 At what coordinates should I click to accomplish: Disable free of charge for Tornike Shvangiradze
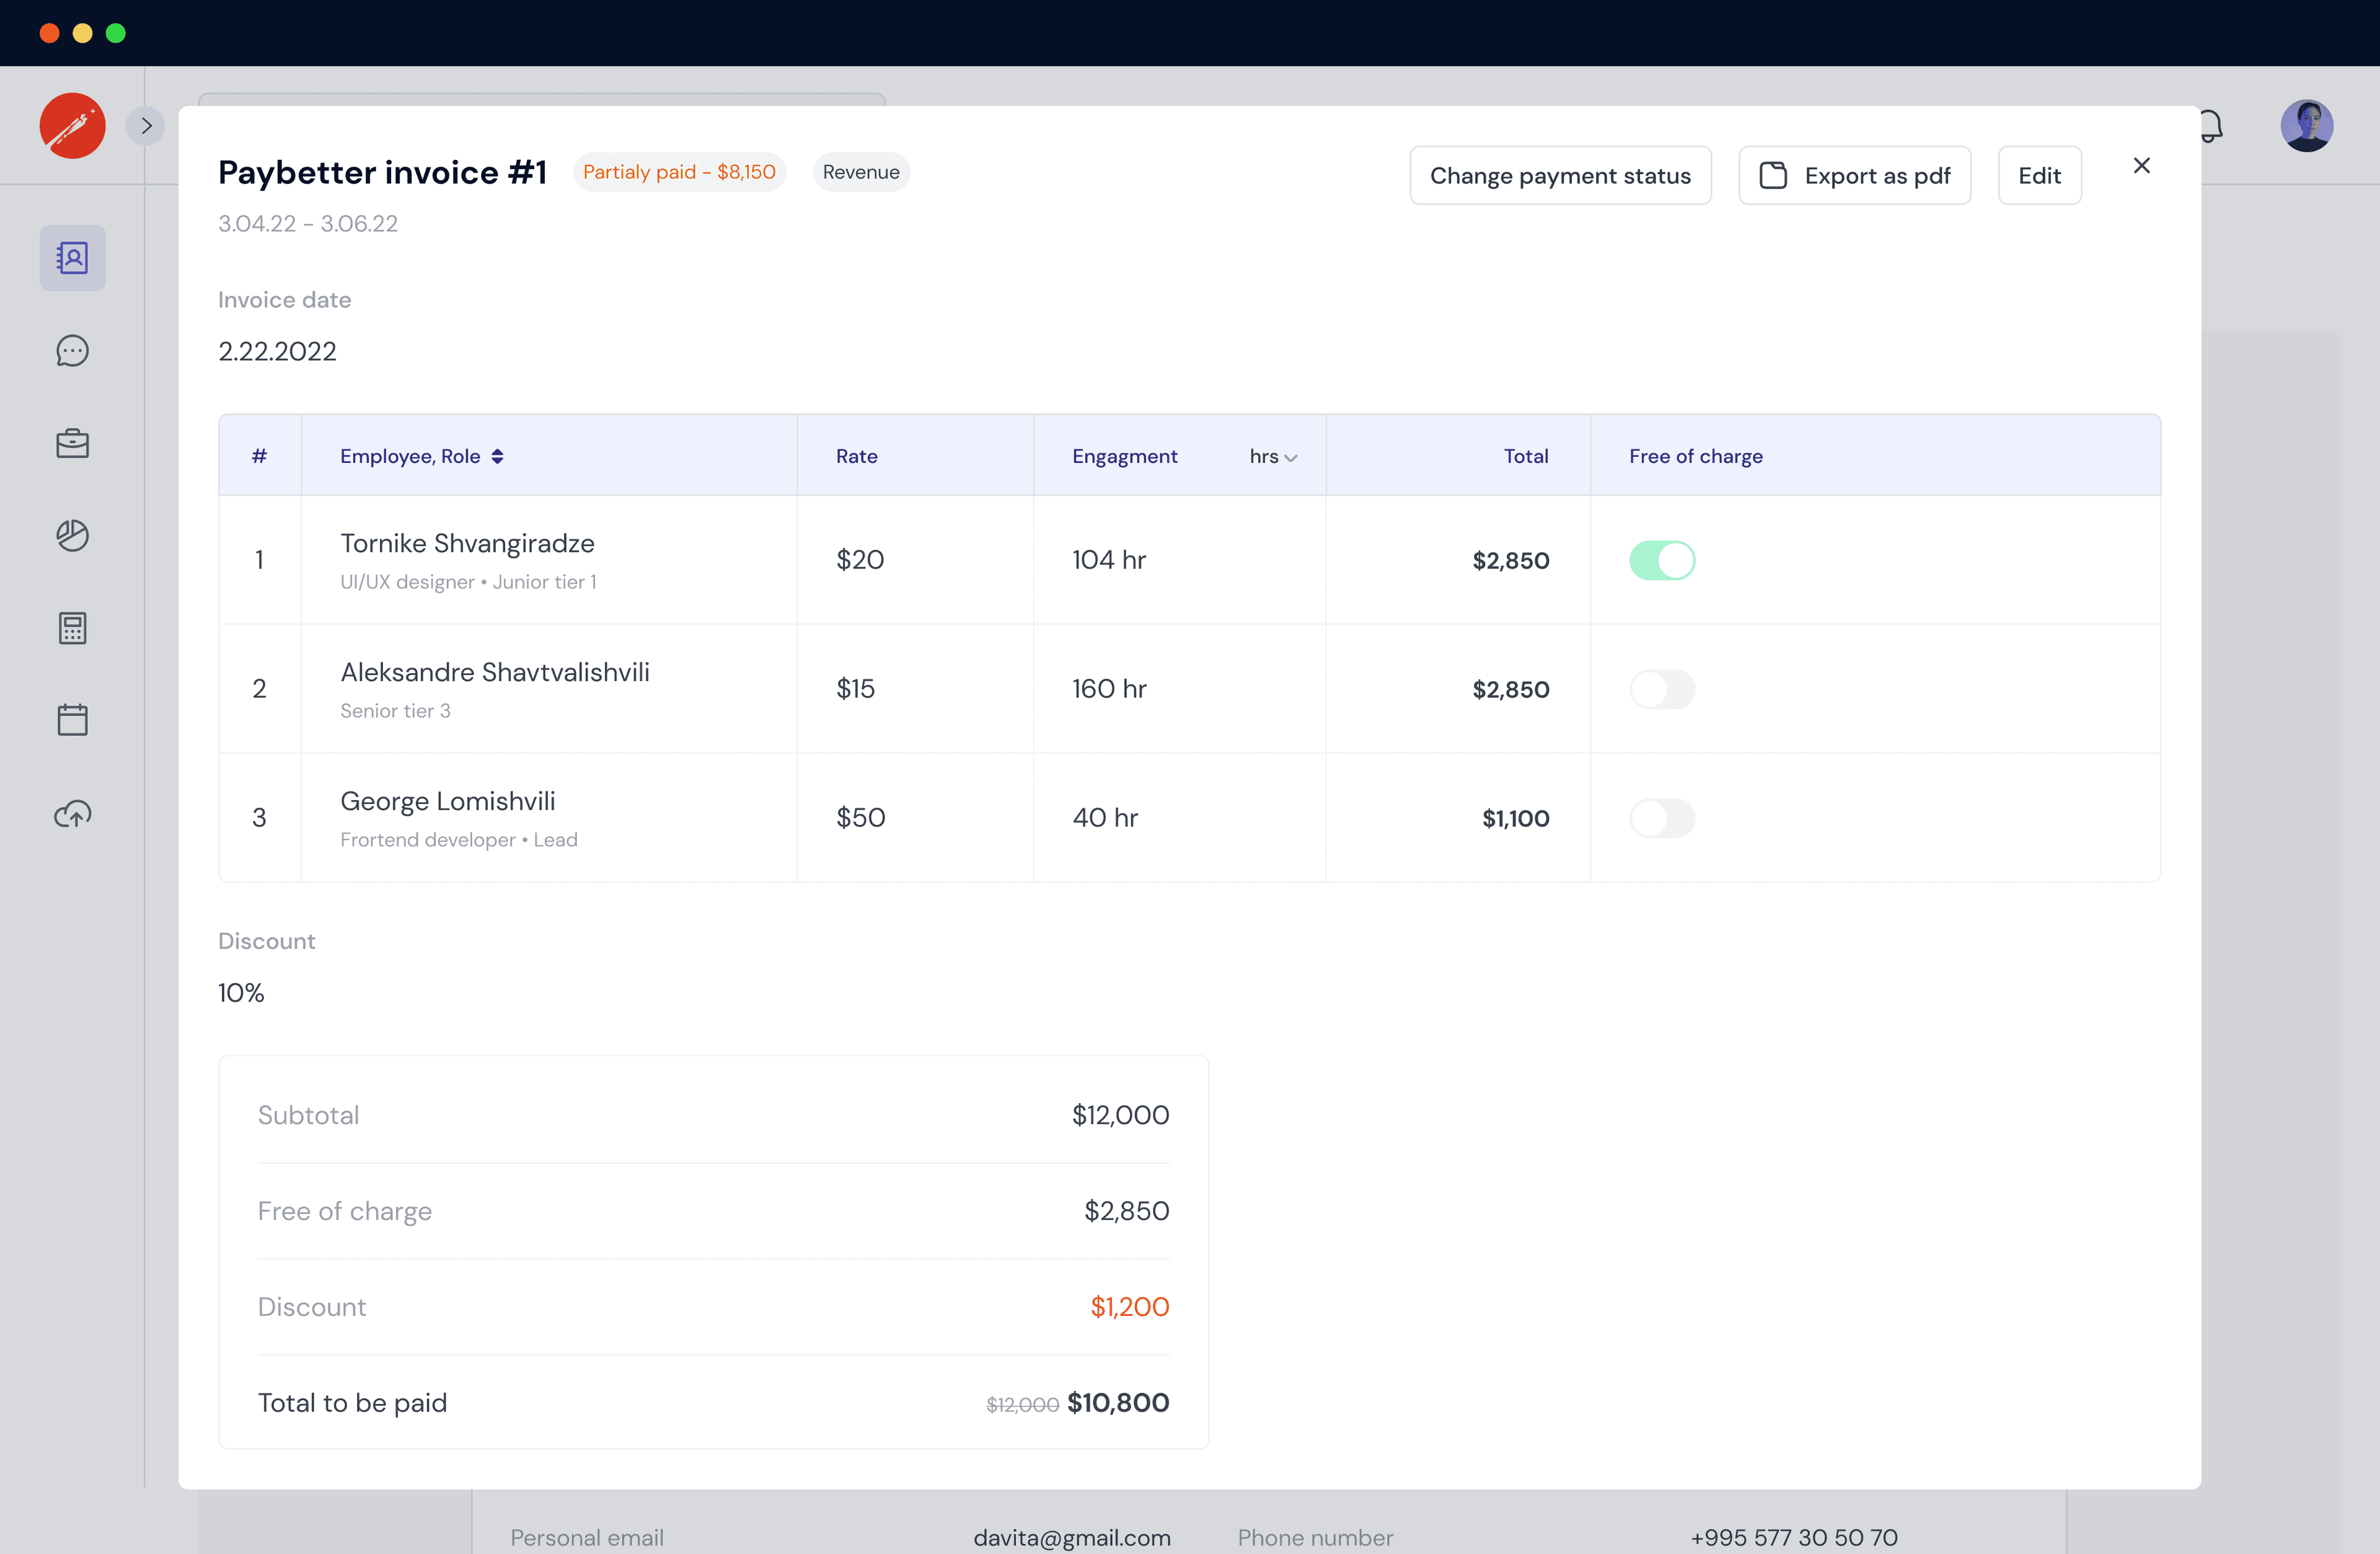(x=1663, y=560)
